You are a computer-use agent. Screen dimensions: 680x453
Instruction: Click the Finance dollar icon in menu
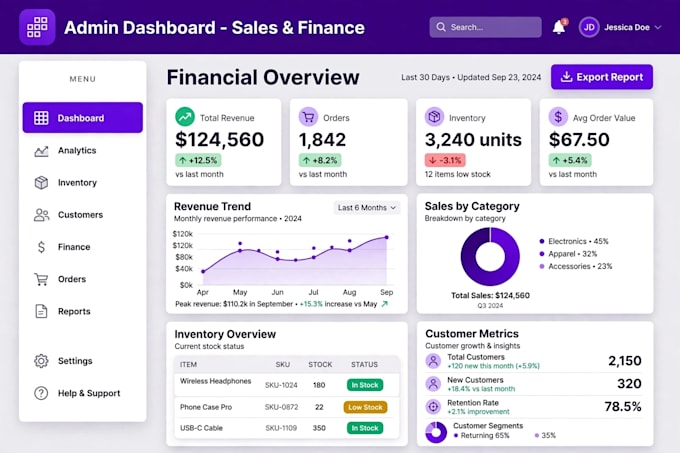(x=41, y=247)
